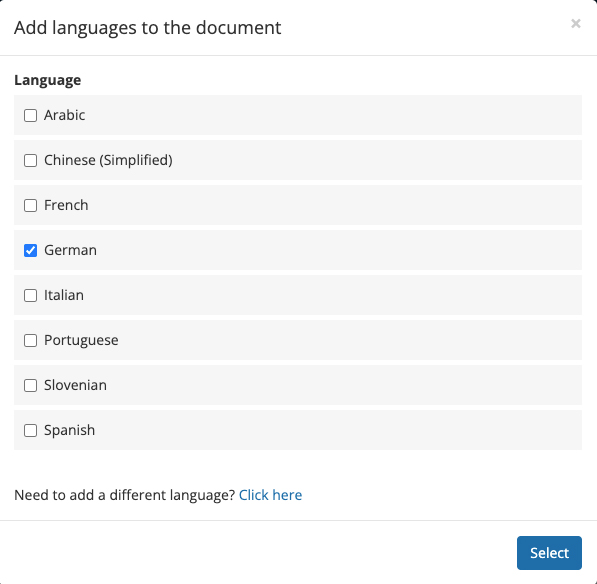
Task: Click the Slovenian label text
Action: [x=75, y=385]
